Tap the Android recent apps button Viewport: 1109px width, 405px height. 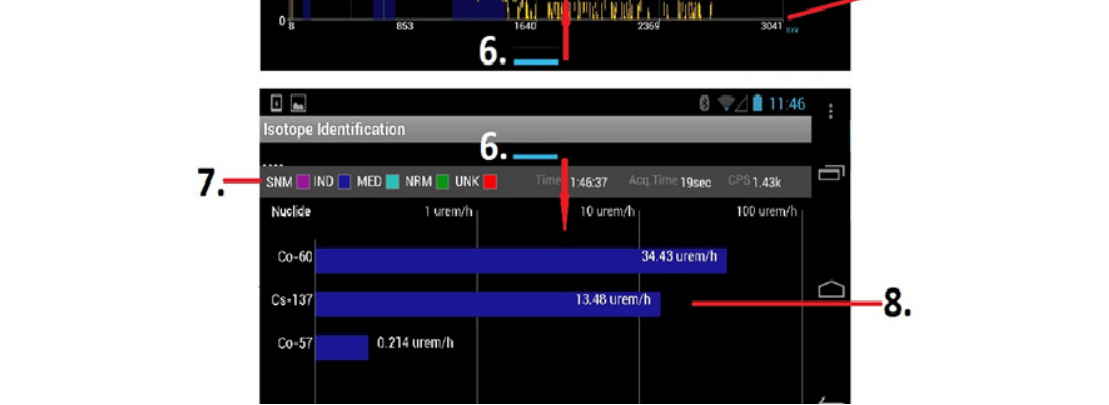(x=831, y=172)
